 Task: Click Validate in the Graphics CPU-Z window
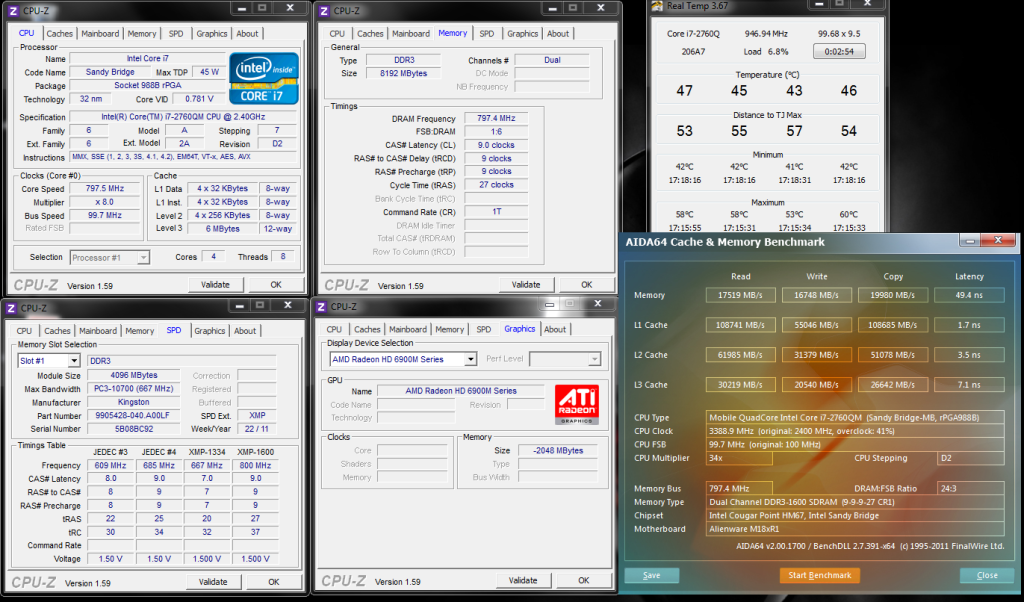[523, 580]
